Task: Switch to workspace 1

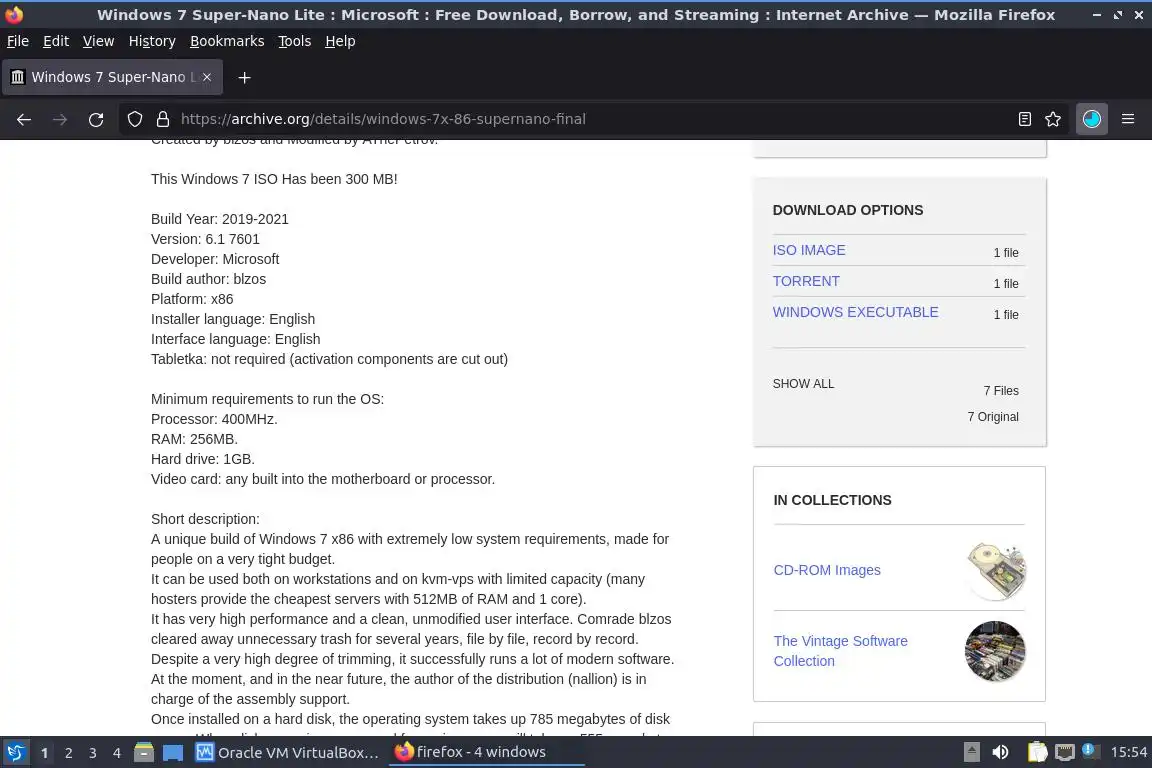Action: 44,753
